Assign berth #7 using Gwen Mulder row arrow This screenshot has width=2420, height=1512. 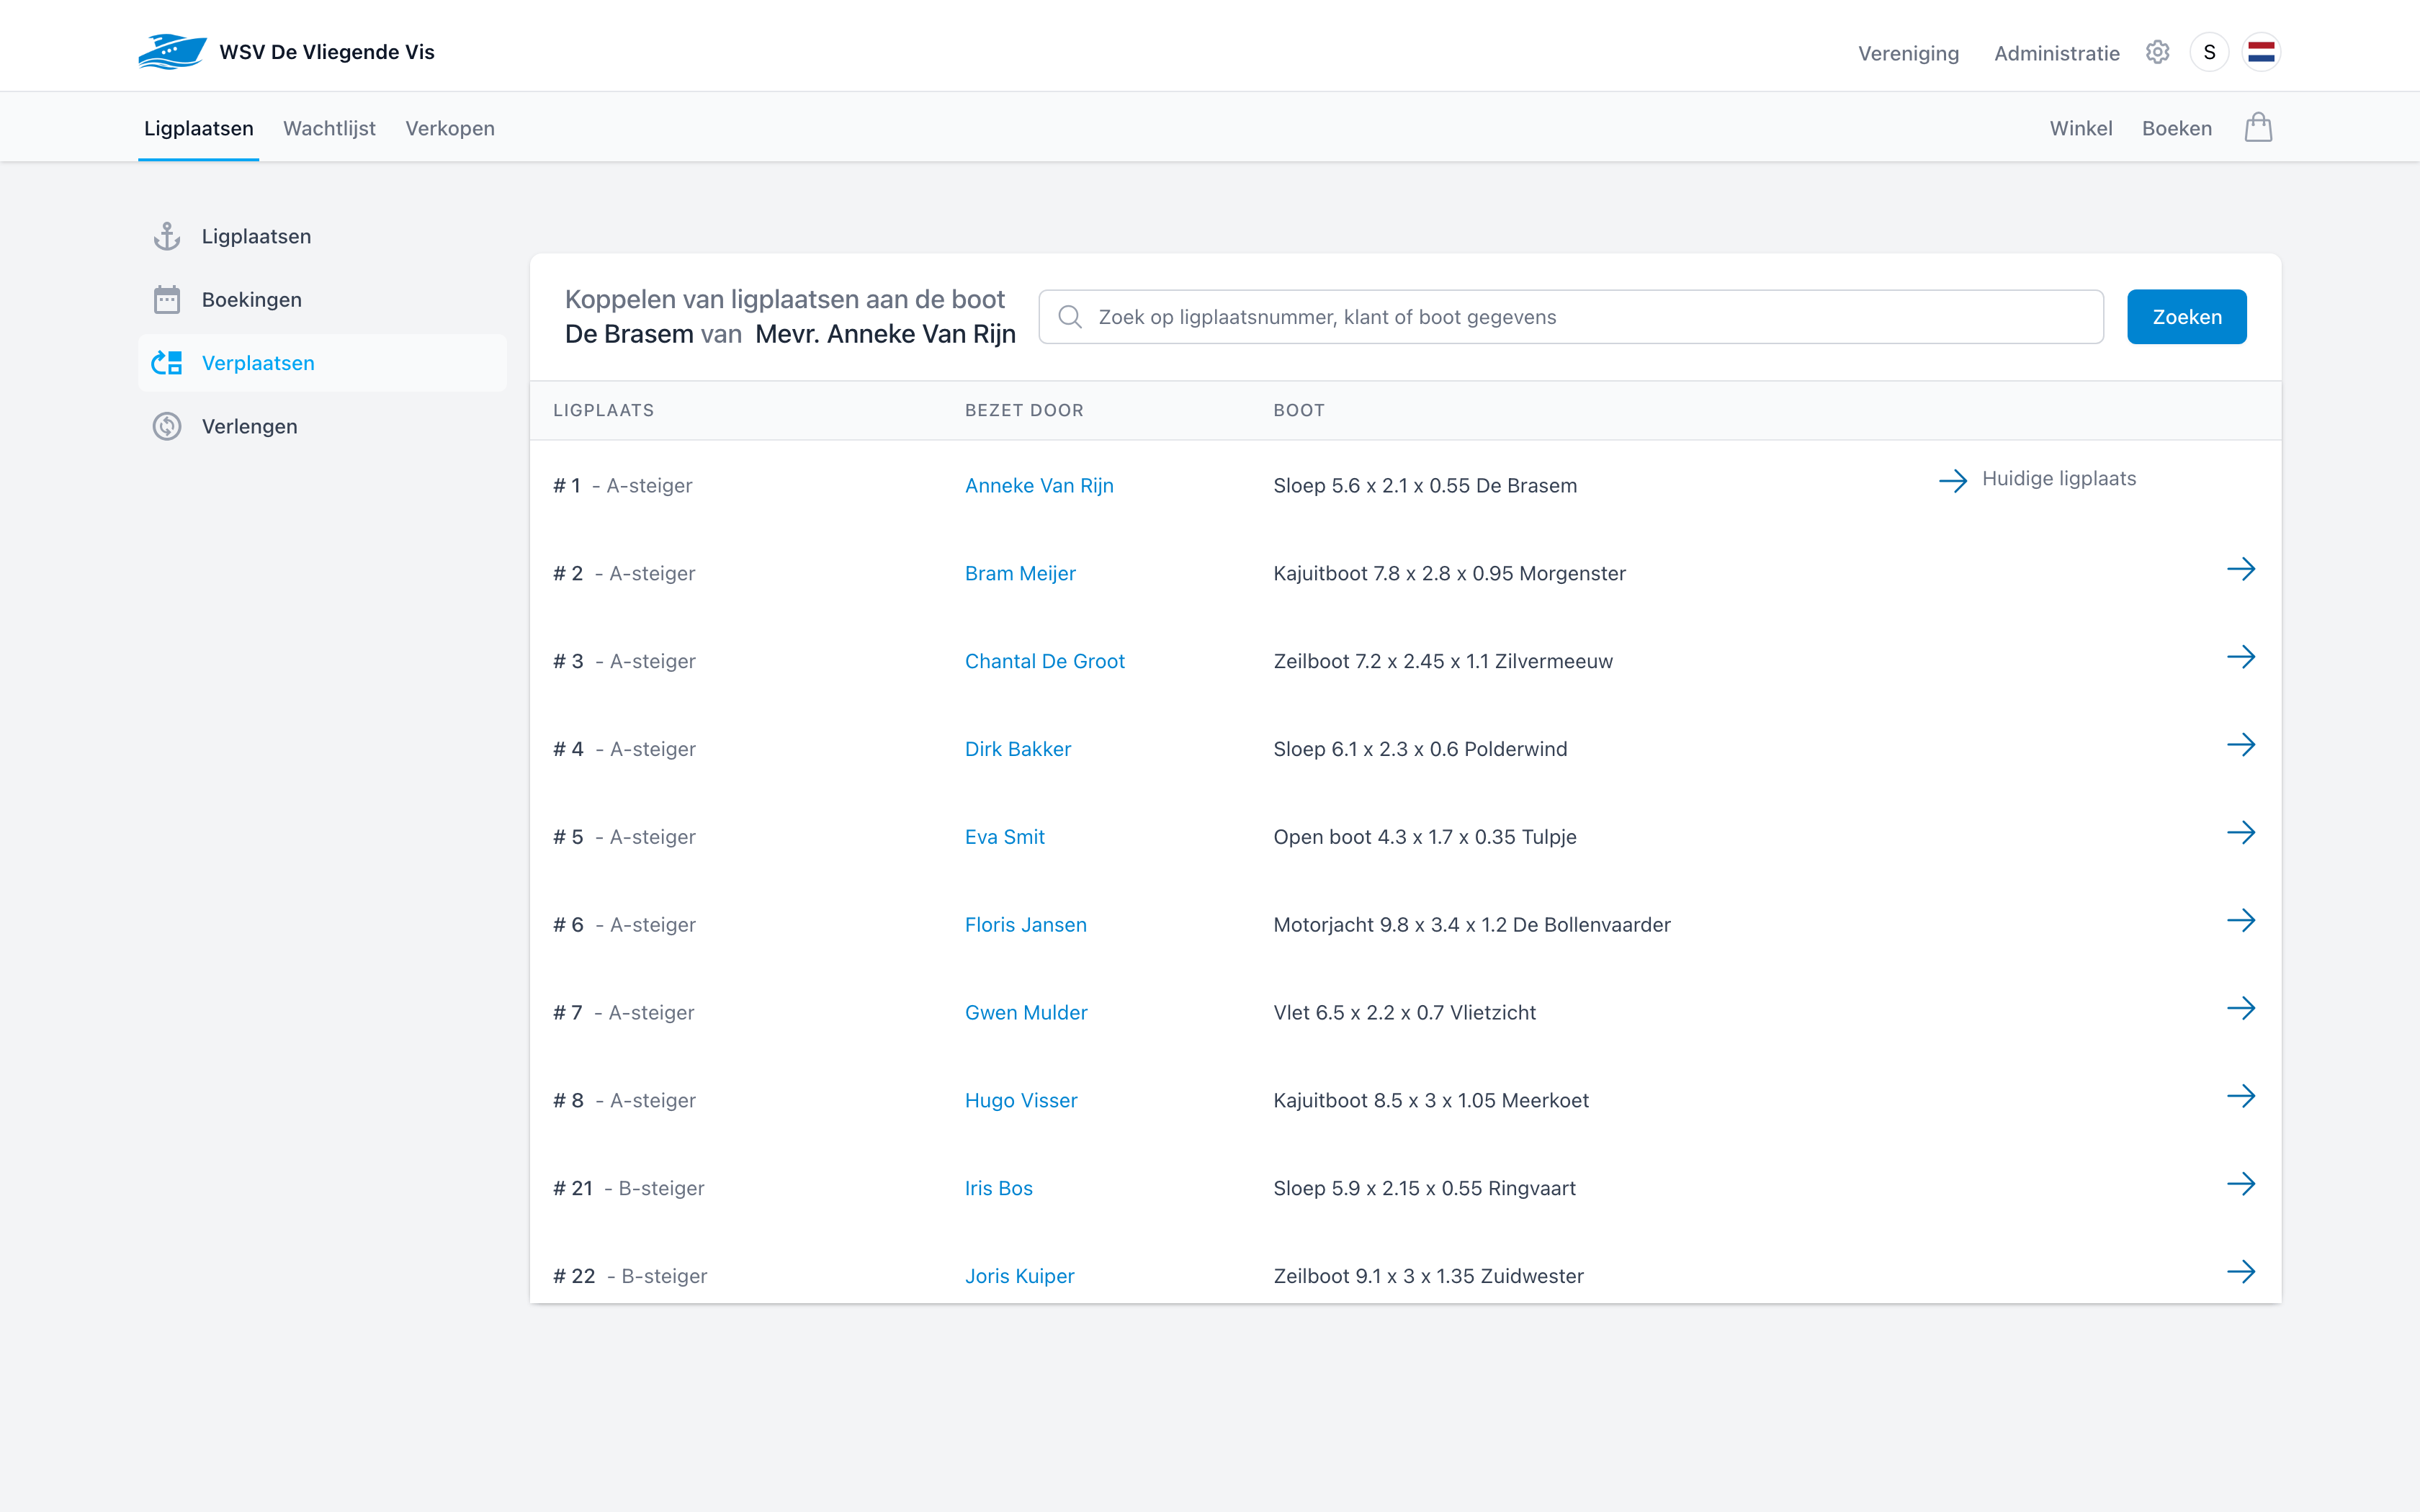(x=2241, y=1008)
